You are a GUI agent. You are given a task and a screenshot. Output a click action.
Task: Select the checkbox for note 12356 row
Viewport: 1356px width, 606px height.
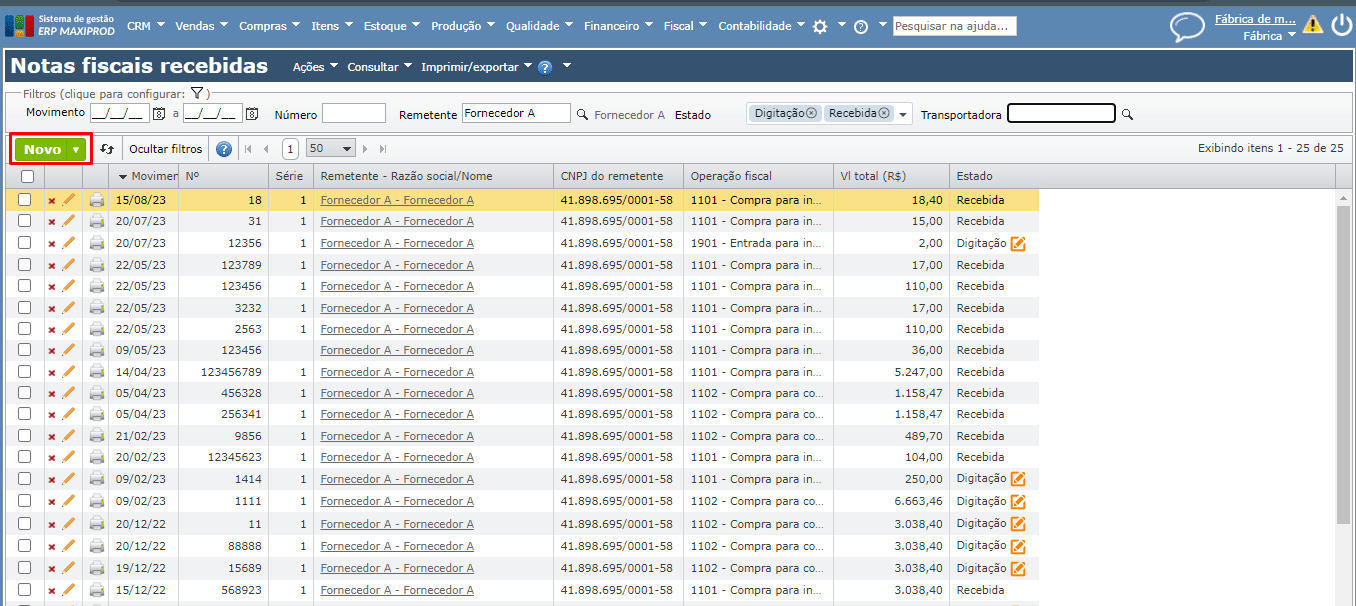25,243
